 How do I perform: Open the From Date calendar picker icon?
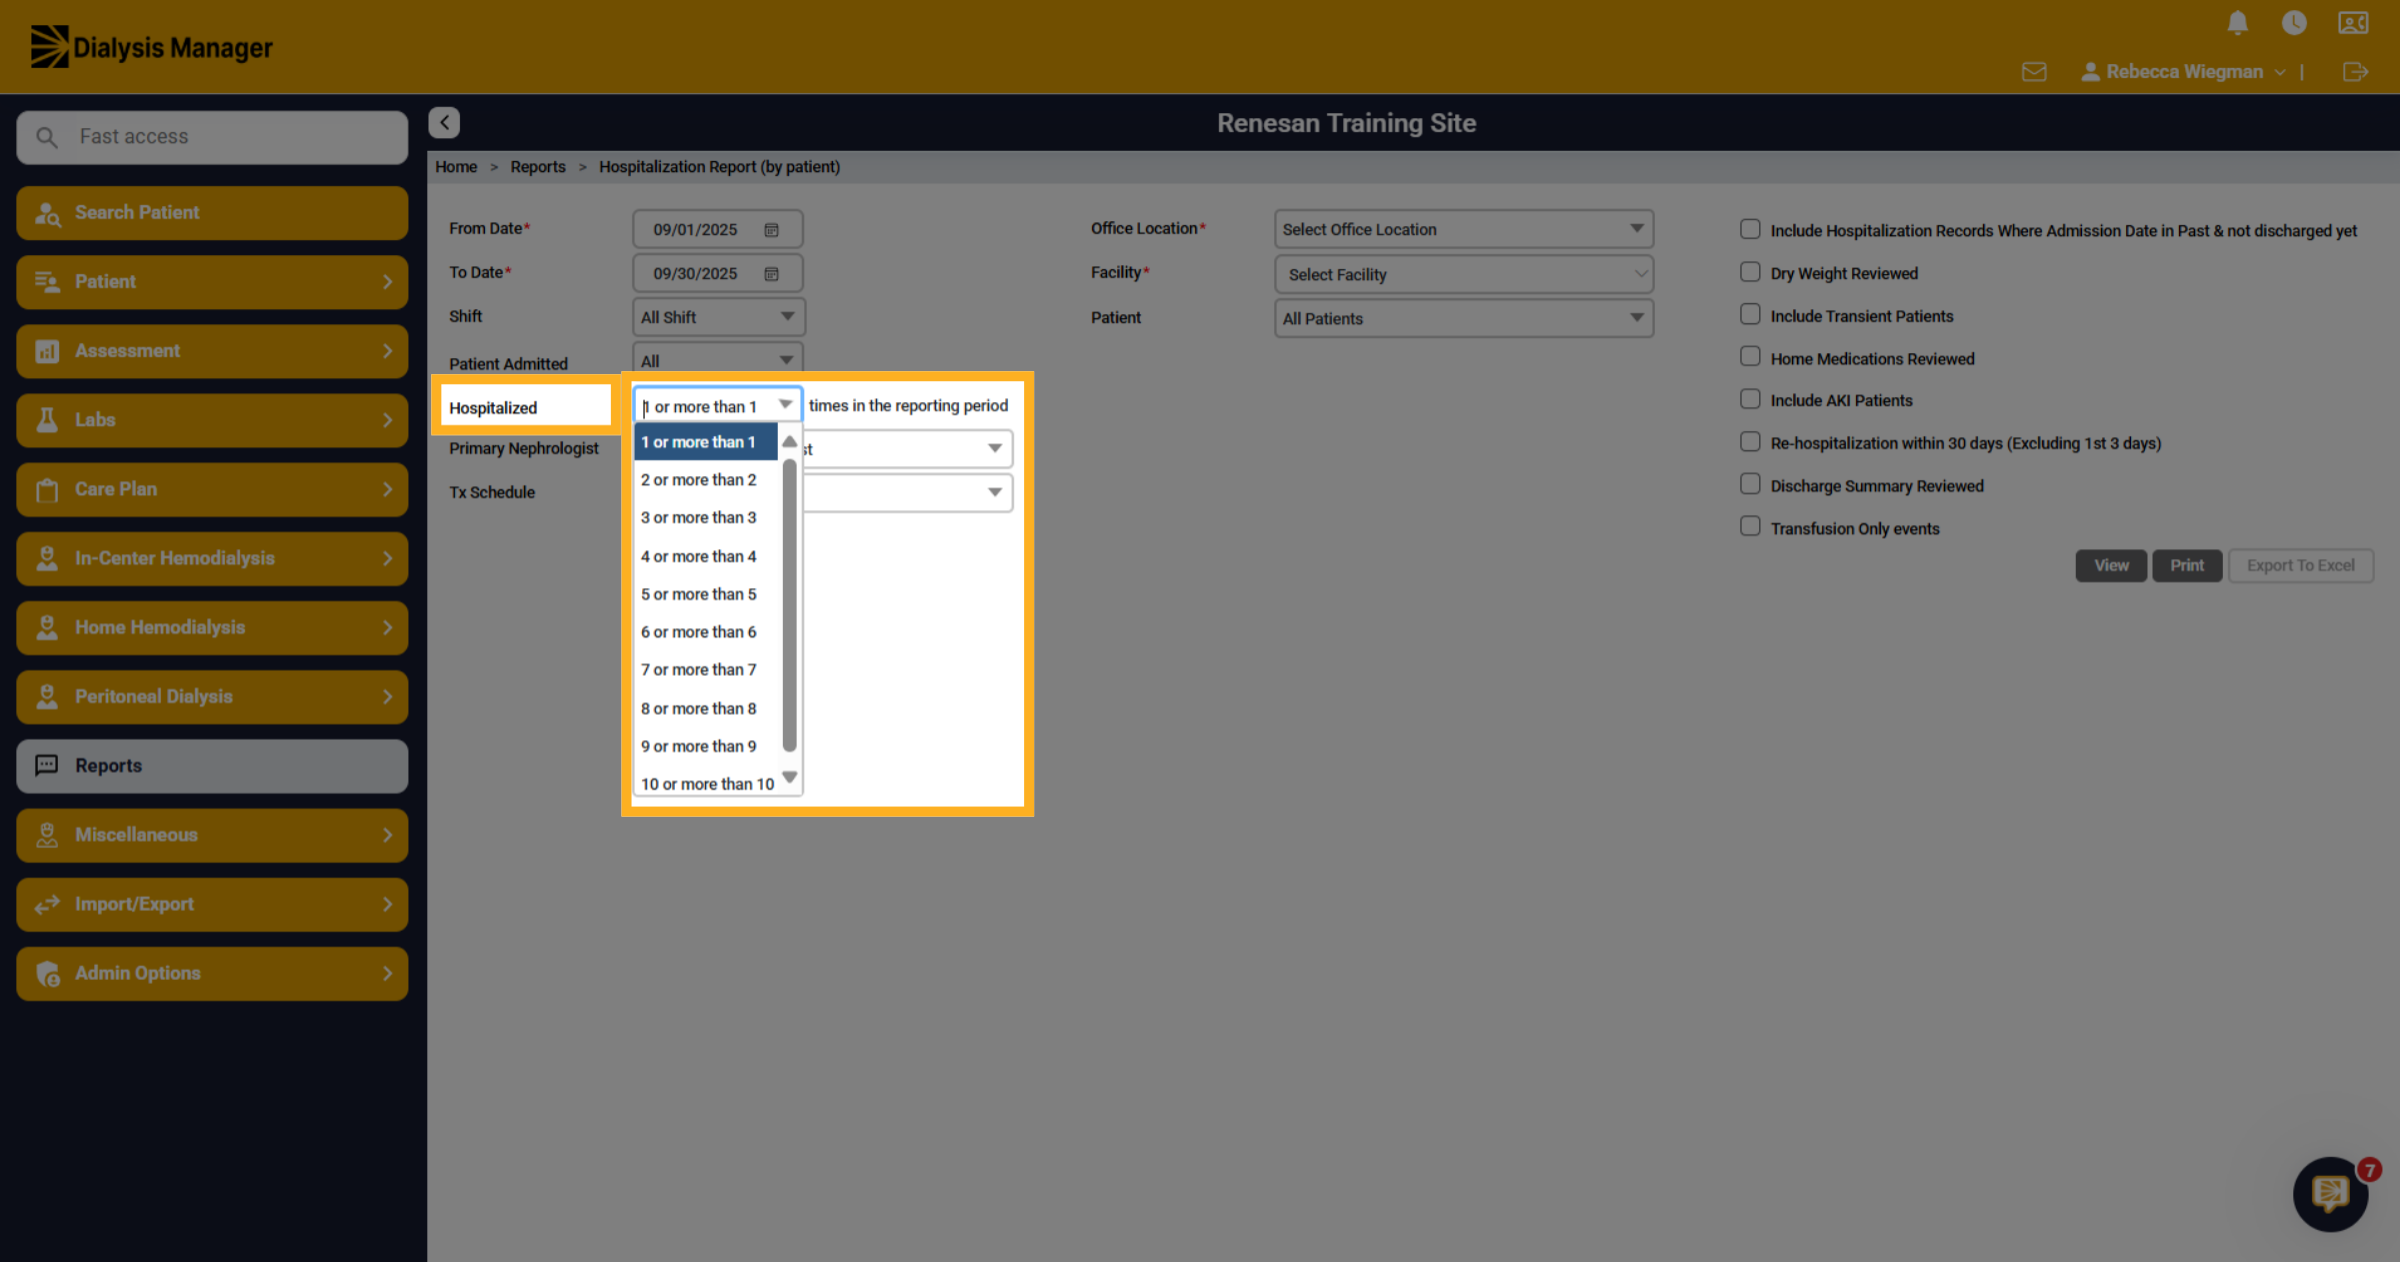point(771,230)
